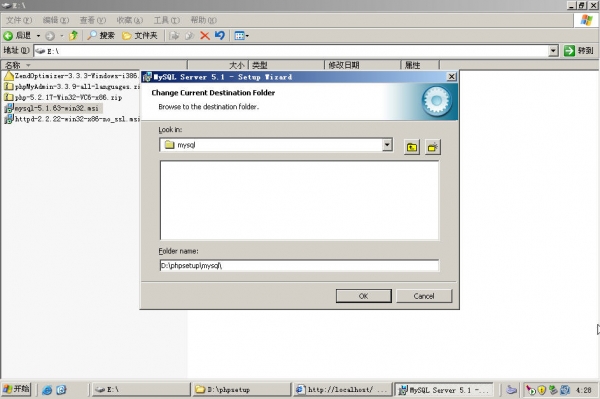The image size is (600, 399).
Task: Open the Favorites (收藏) menu
Action: tap(130, 20)
